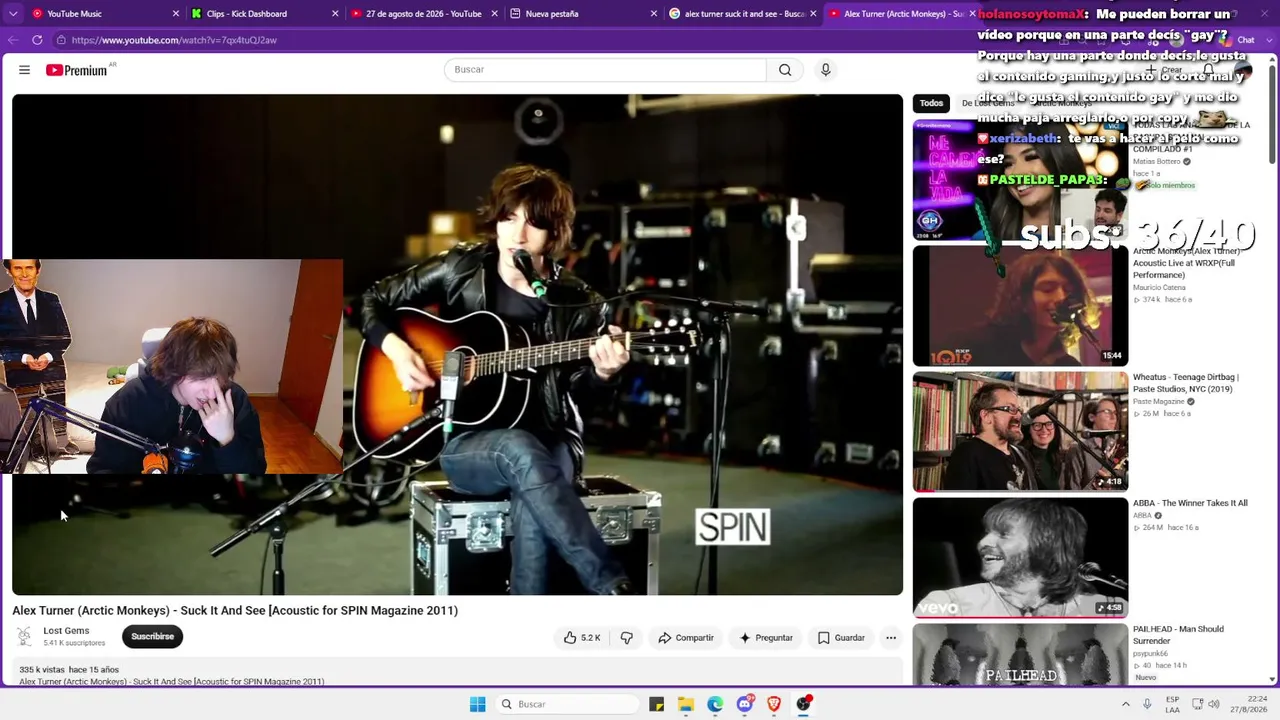The width and height of the screenshot is (1280, 720).
Task: Open the three-dot more actions menu
Action: pyautogui.click(x=891, y=638)
